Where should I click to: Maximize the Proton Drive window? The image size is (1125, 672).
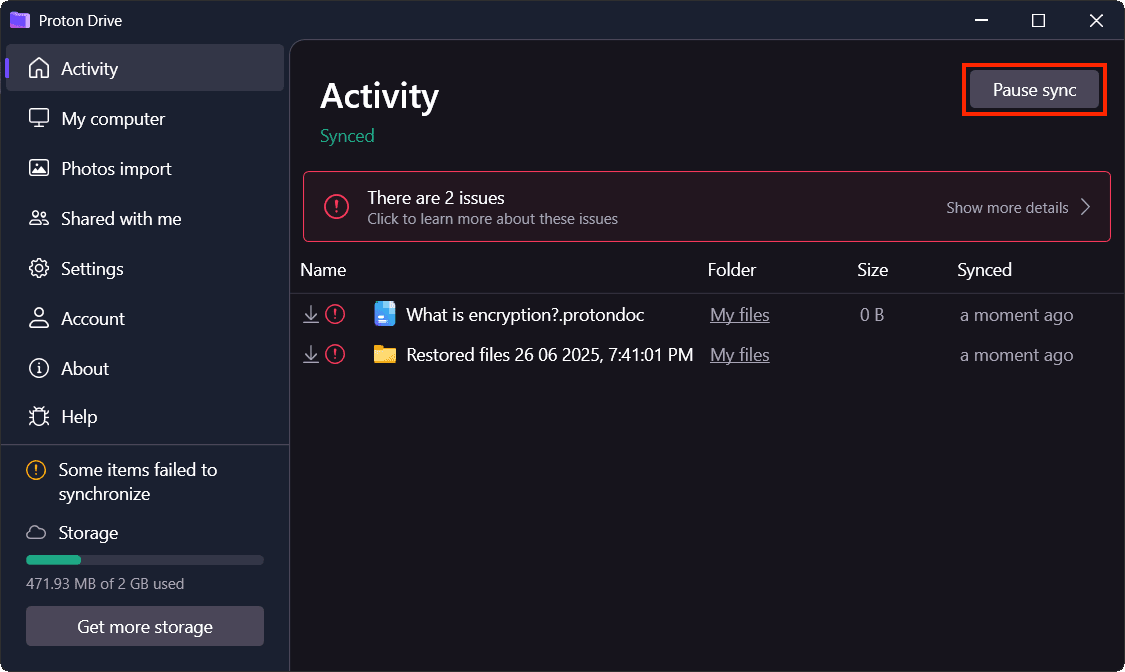[1038, 20]
